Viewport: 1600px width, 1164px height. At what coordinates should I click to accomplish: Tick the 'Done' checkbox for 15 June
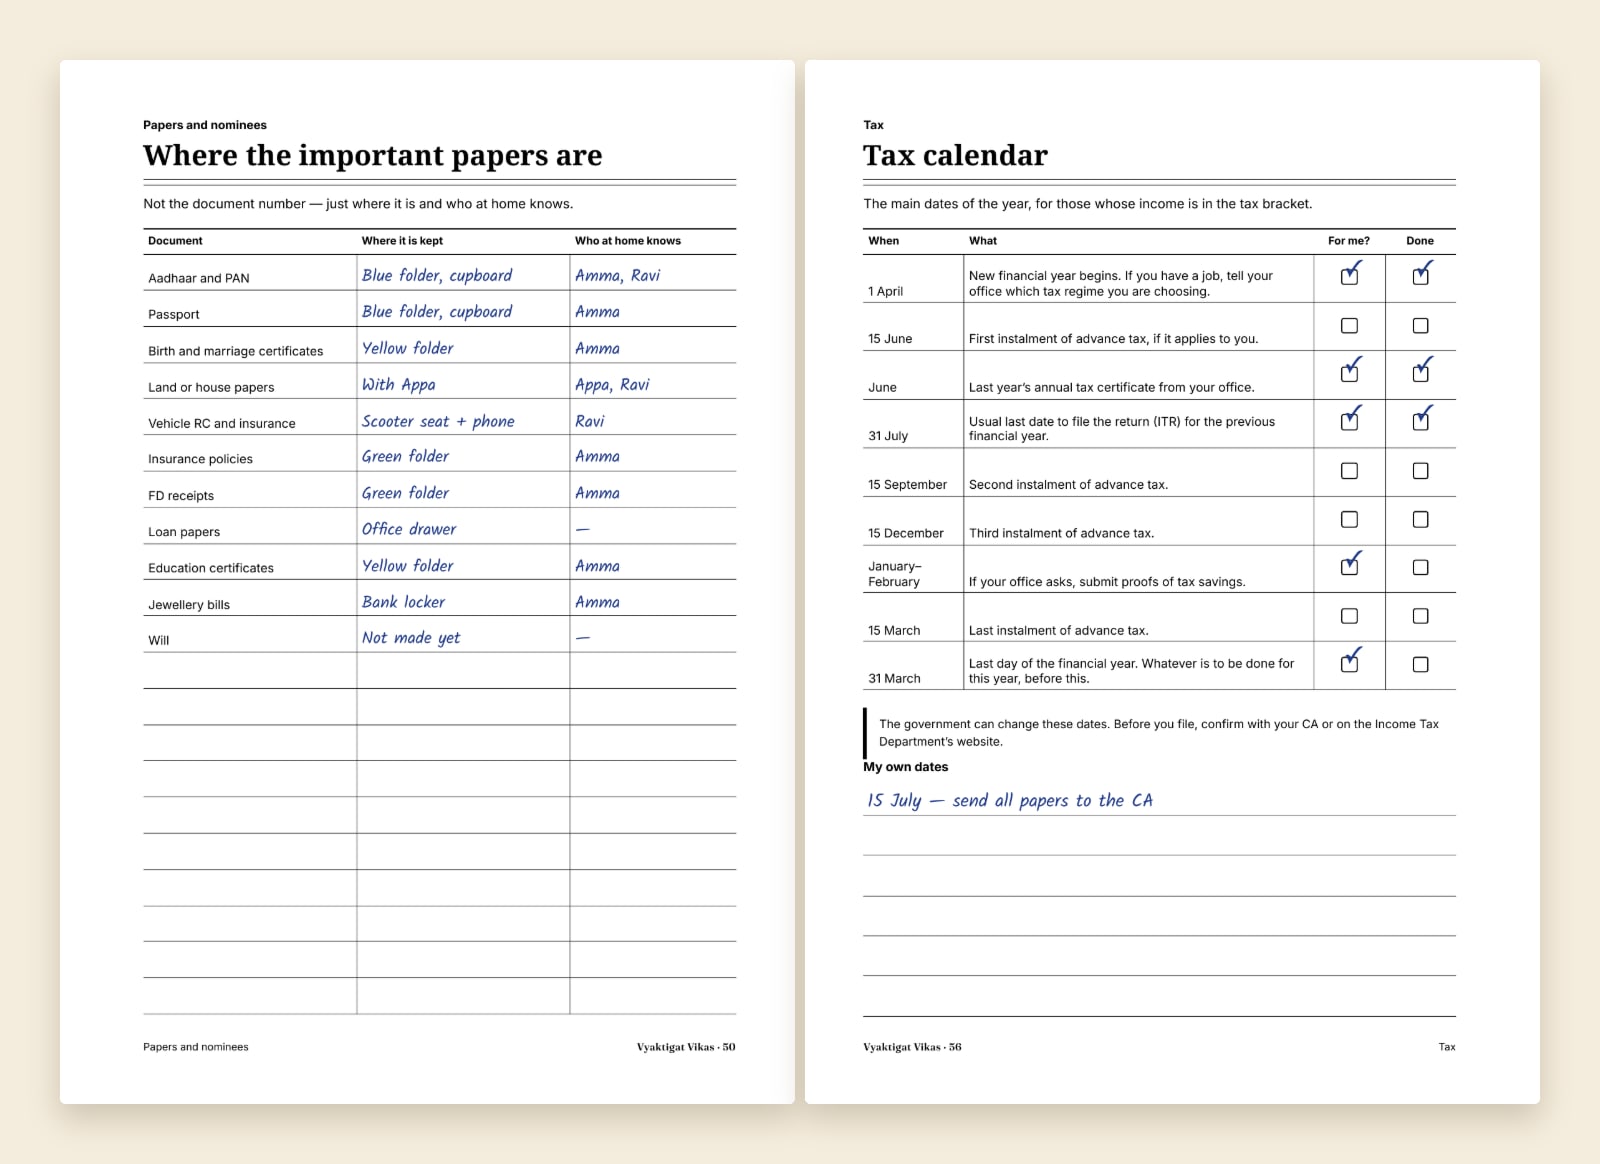click(x=1420, y=326)
